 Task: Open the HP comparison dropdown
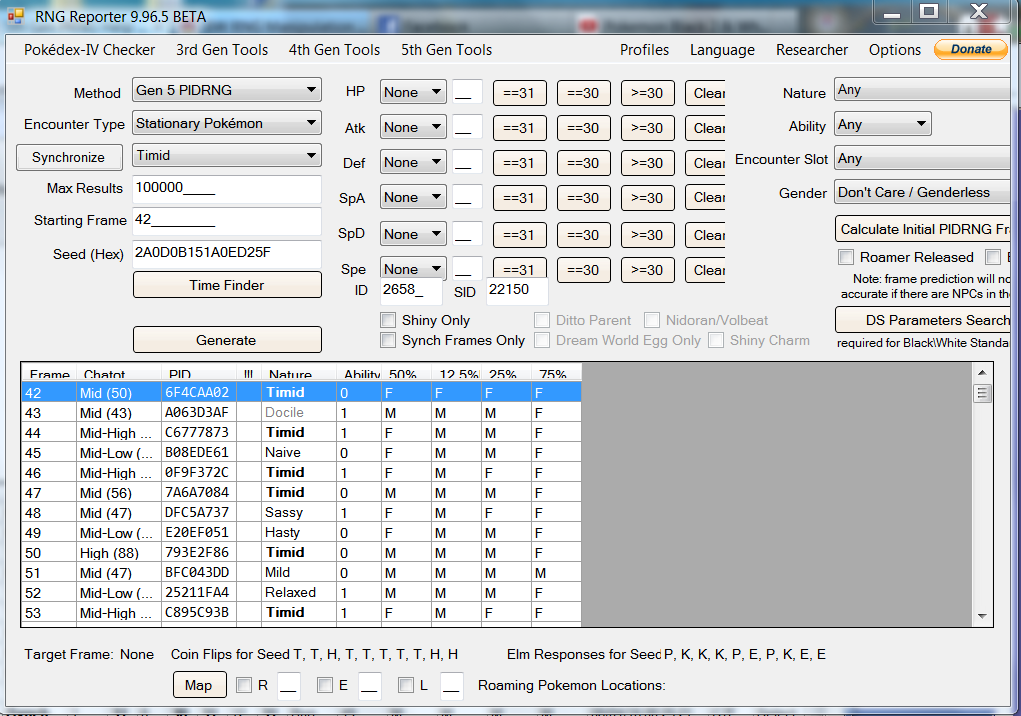(x=413, y=92)
